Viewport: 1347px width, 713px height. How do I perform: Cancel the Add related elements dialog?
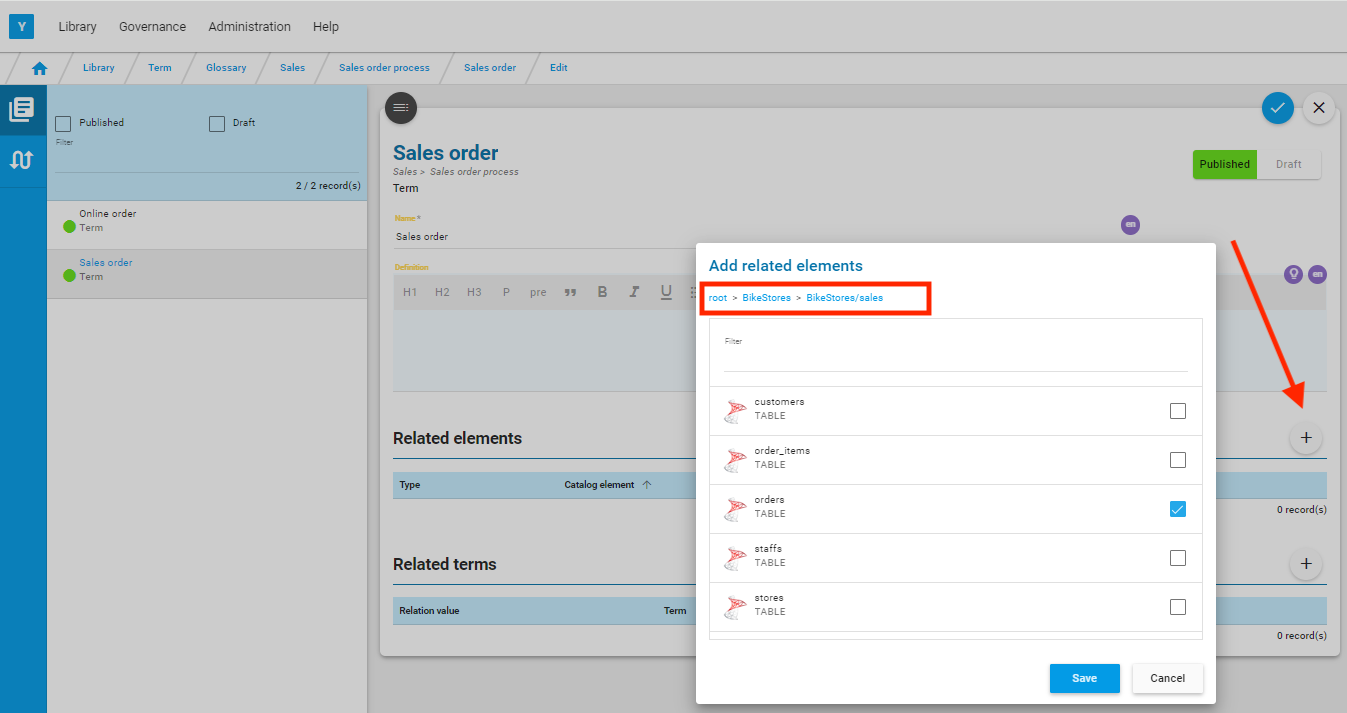point(1167,678)
